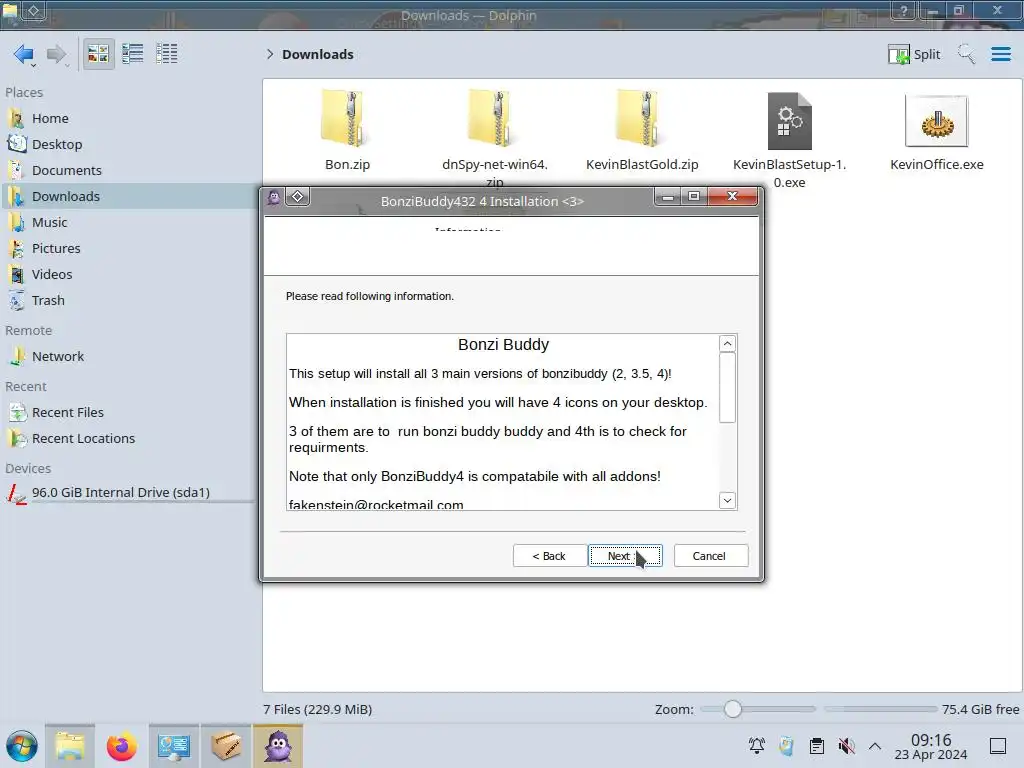This screenshot has width=1024, height=768.
Task: Click the muted volume tray icon
Action: [846, 746]
